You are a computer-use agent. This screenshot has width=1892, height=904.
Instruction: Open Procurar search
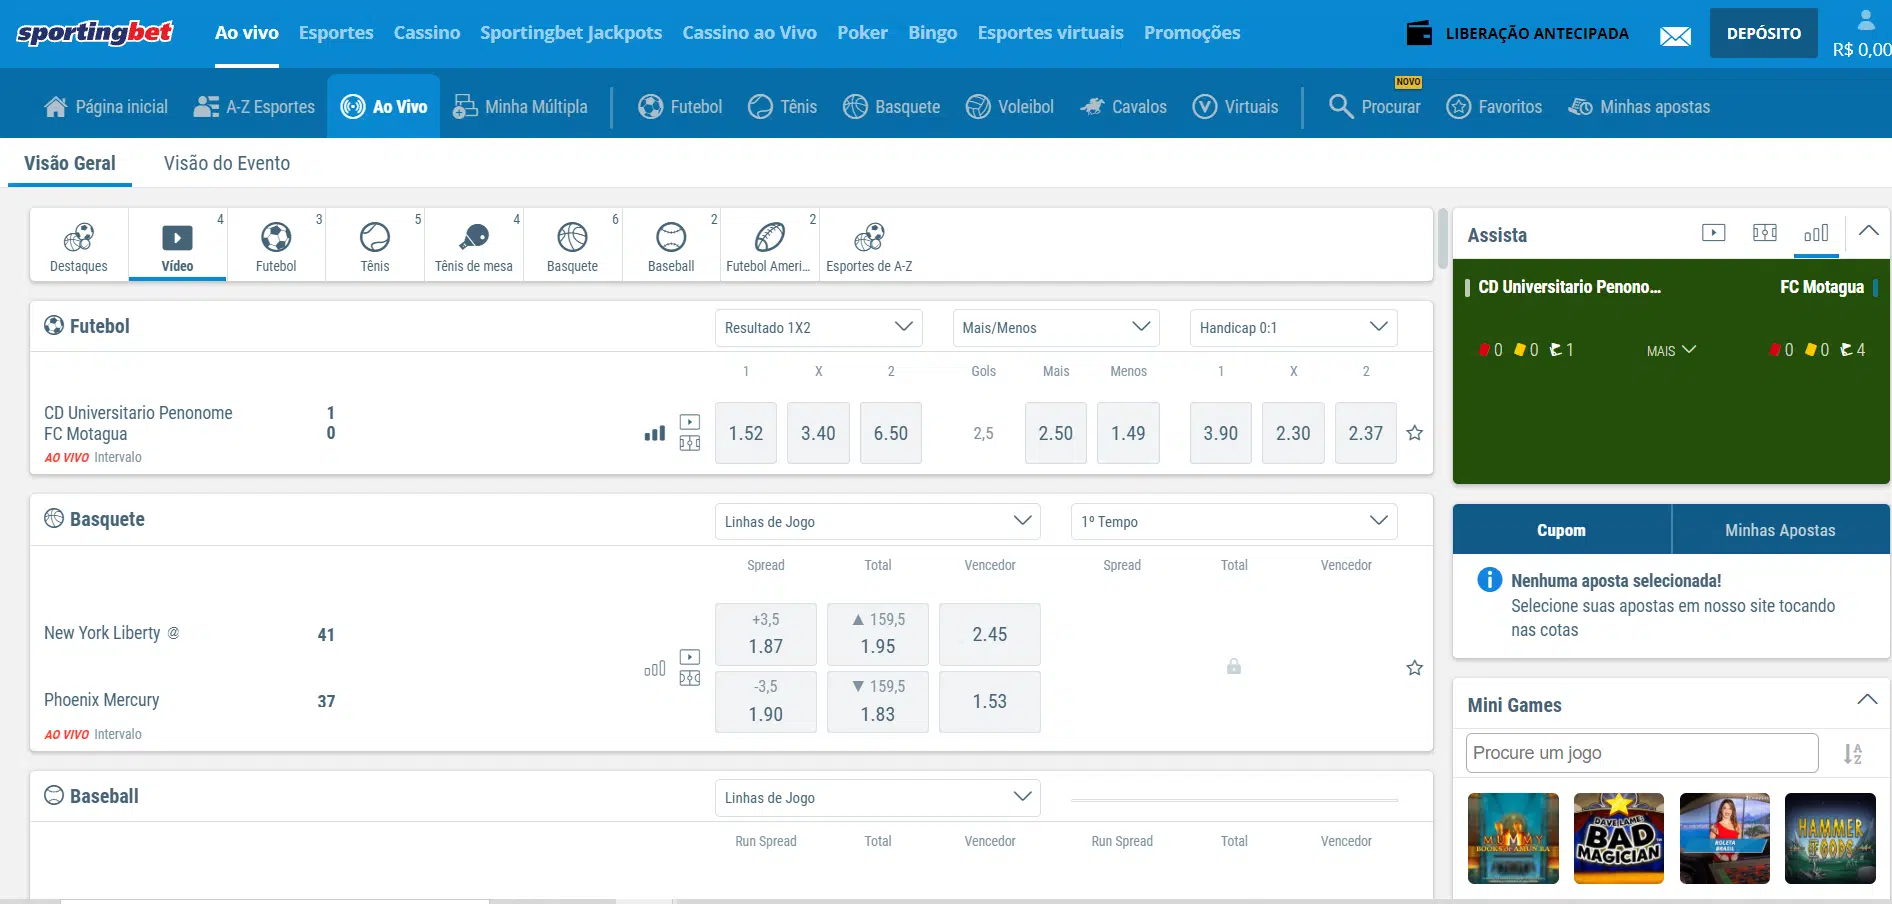(1374, 107)
